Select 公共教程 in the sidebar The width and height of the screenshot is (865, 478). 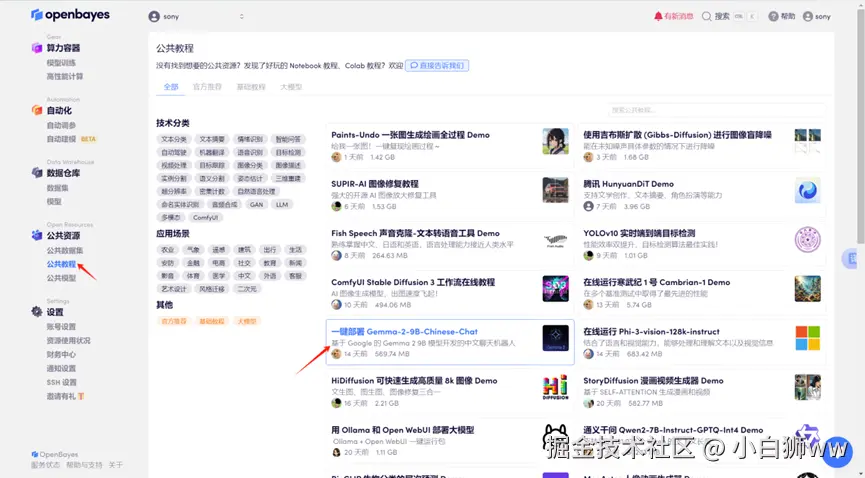pyautogui.click(x=61, y=264)
